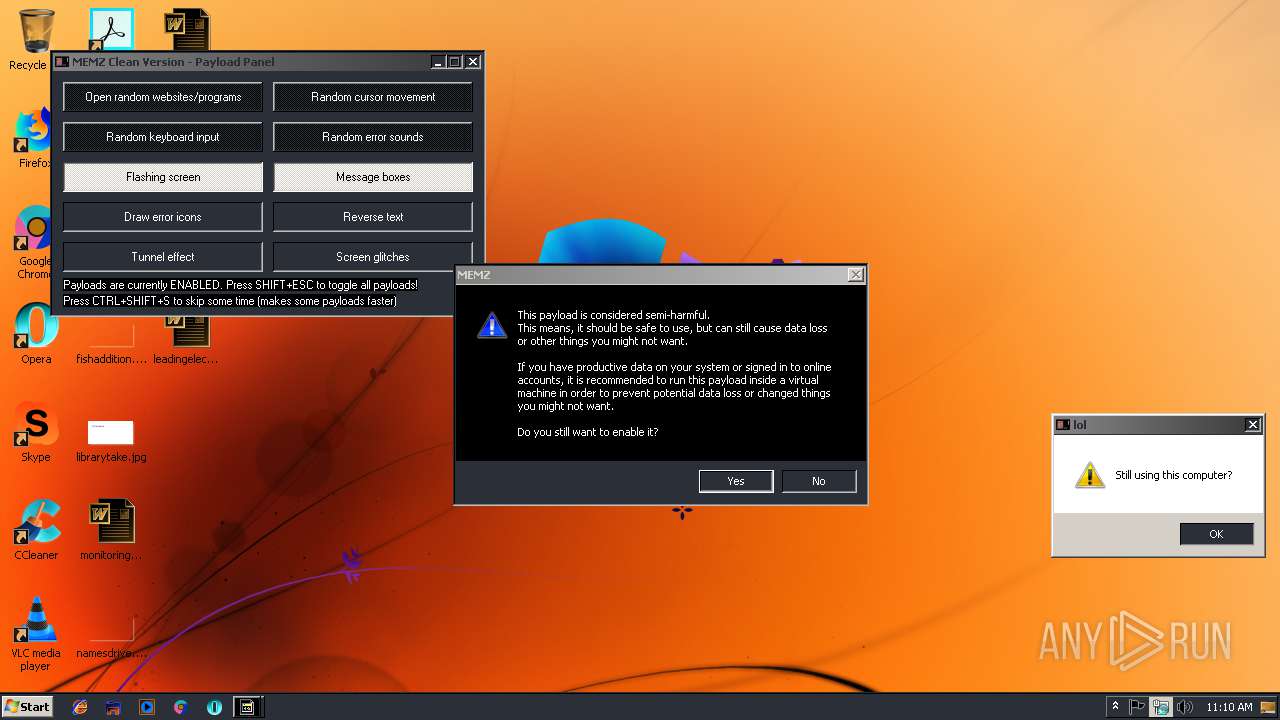This screenshot has height=720, width=1280.
Task: Click the 'Press CTRL+SHIFT+S to skip' hint text
Action: (x=230, y=301)
